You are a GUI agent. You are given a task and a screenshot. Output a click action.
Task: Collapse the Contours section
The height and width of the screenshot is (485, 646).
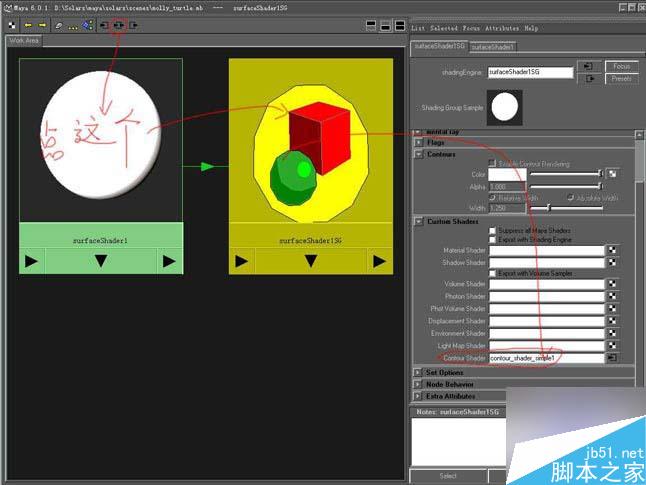pyautogui.click(x=419, y=154)
